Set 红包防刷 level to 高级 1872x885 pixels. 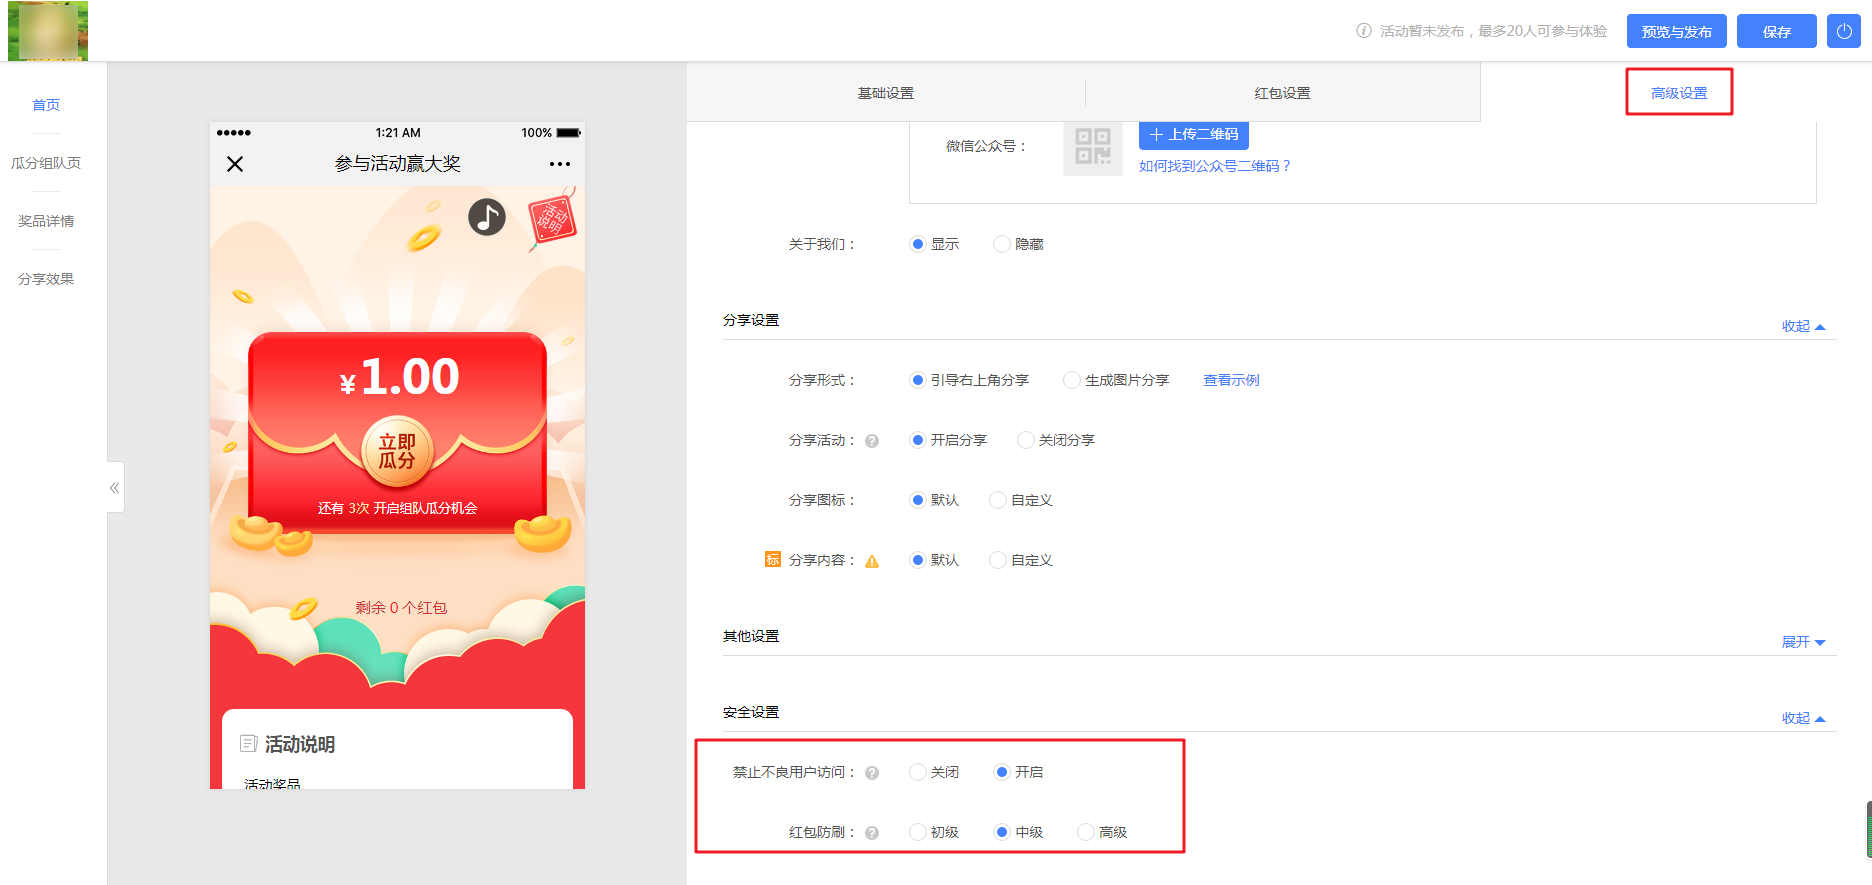[1103, 832]
